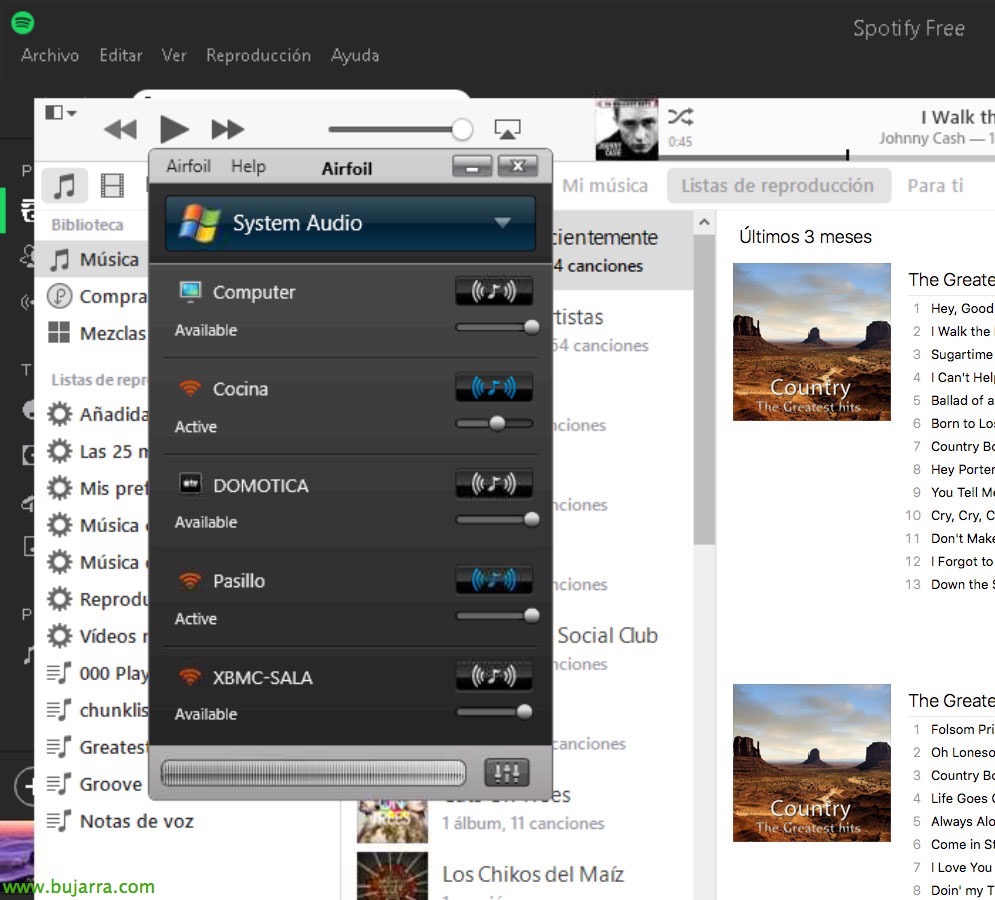Open the Airfoil equalizer button
The width and height of the screenshot is (995, 900).
(x=506, y=772)
